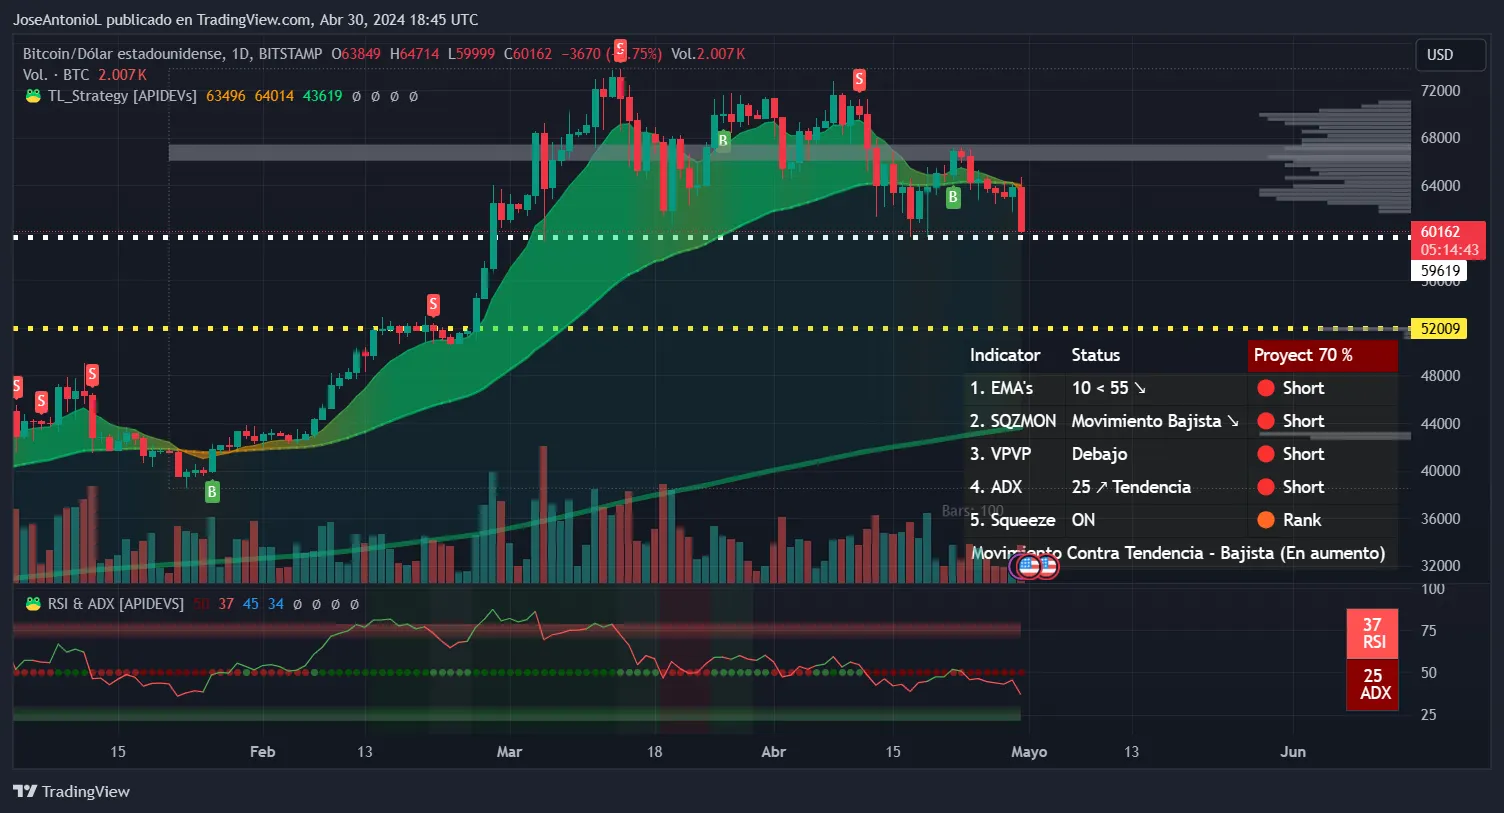Click the 1D interval in chart title
Viewport: 1504px width, 813px height.
tap(240, 54)
